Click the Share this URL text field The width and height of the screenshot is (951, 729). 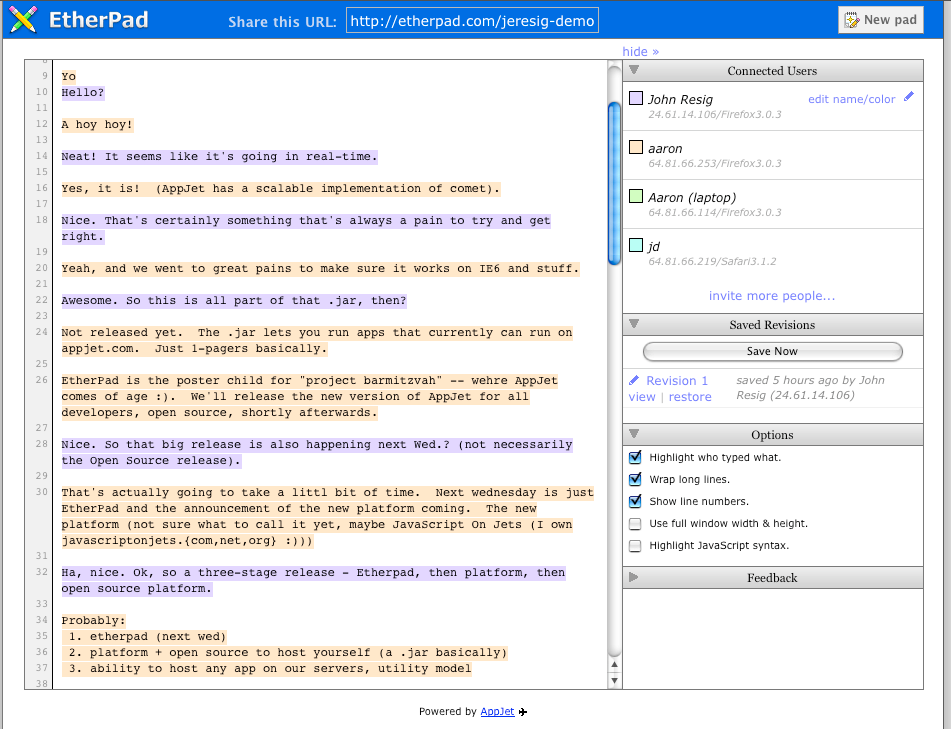(472, 21)
